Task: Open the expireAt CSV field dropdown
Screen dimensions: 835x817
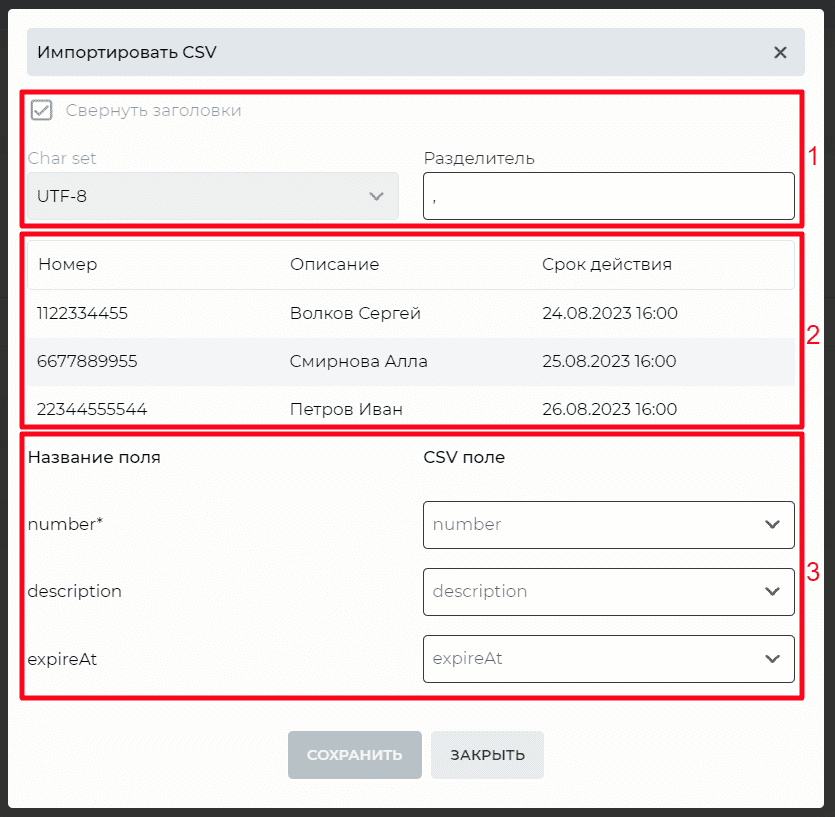Action: 609,659
